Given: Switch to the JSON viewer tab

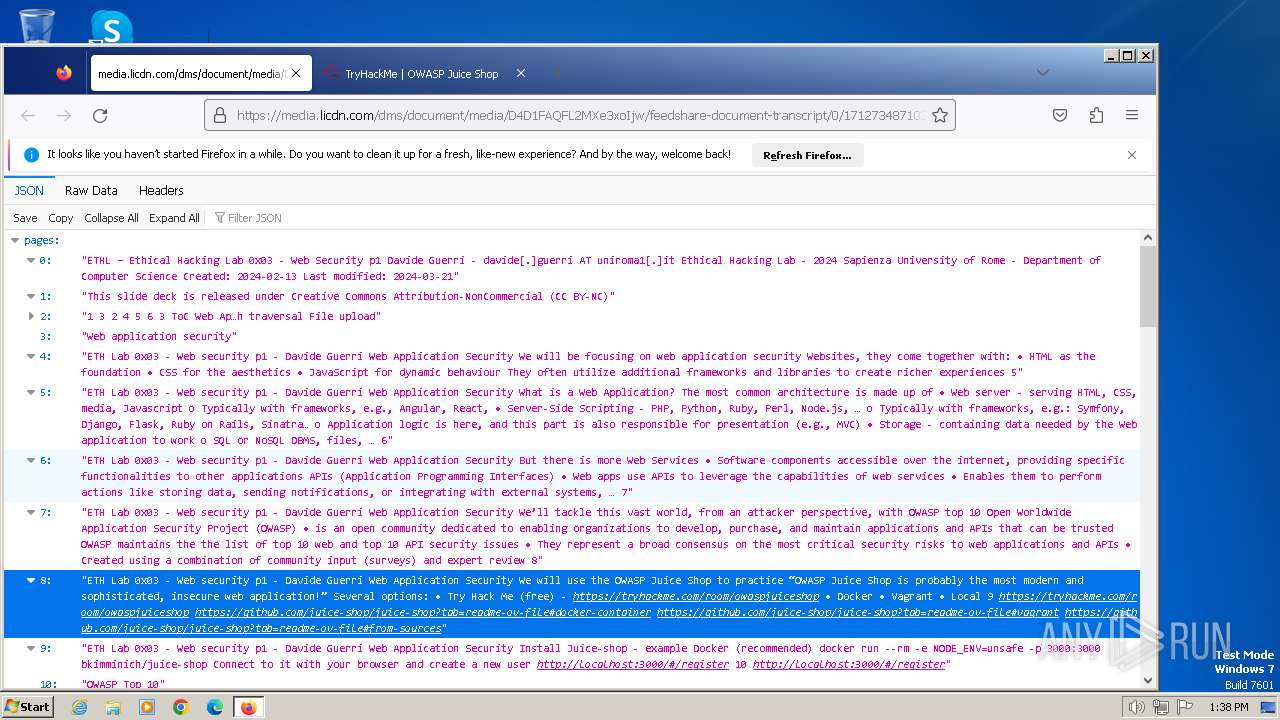Looking at the screenshot, I should (x=29, y=190).
